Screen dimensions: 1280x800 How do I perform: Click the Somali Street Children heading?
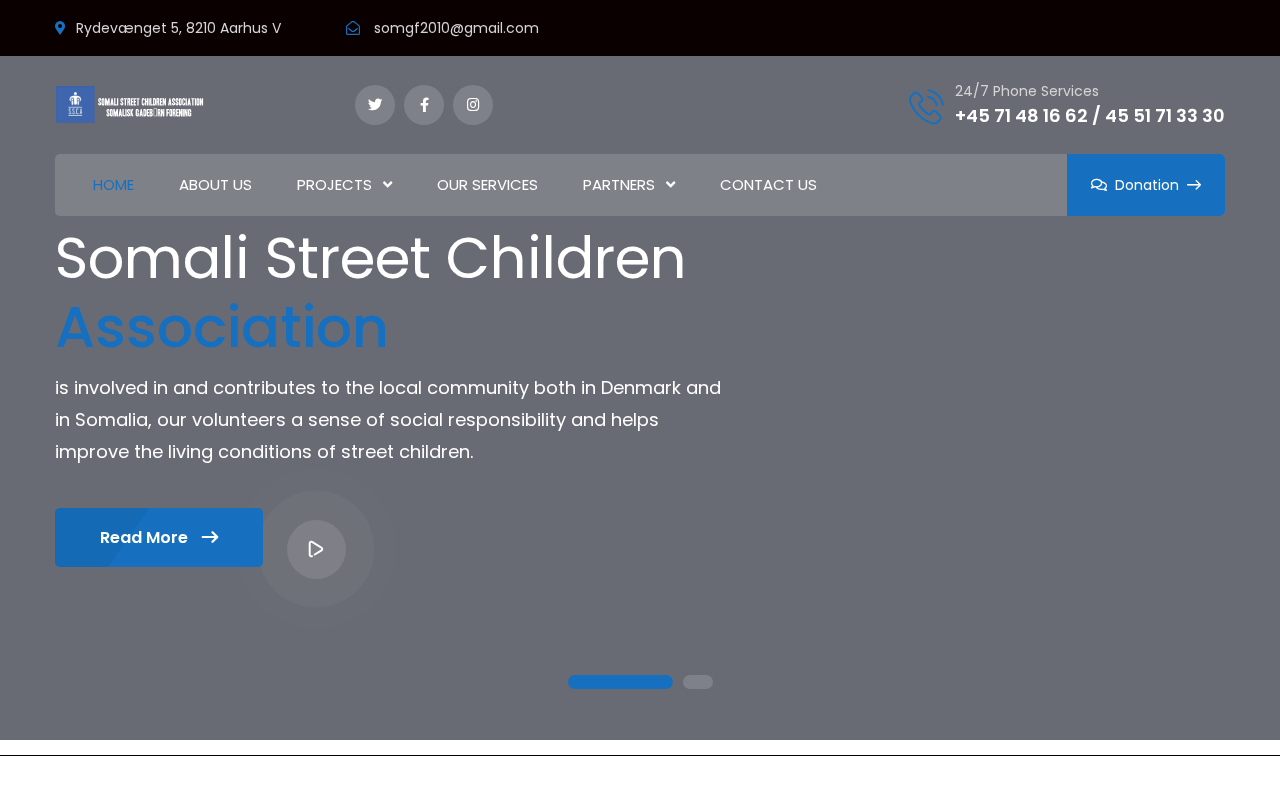coord(370,258)
